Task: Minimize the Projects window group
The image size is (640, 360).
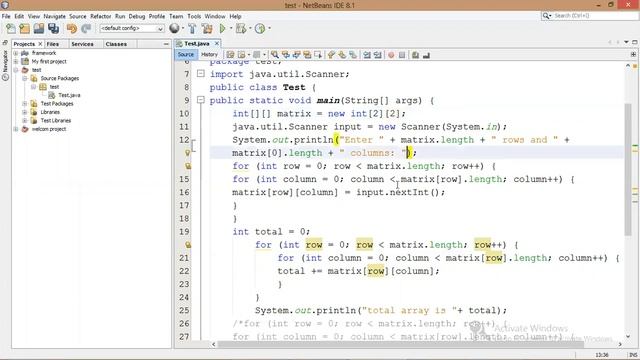Action: 166,44
